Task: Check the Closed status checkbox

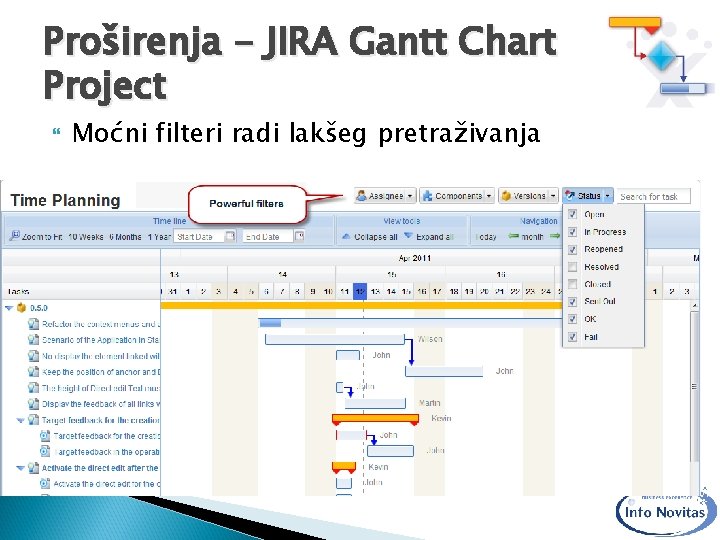Action: 572,284
